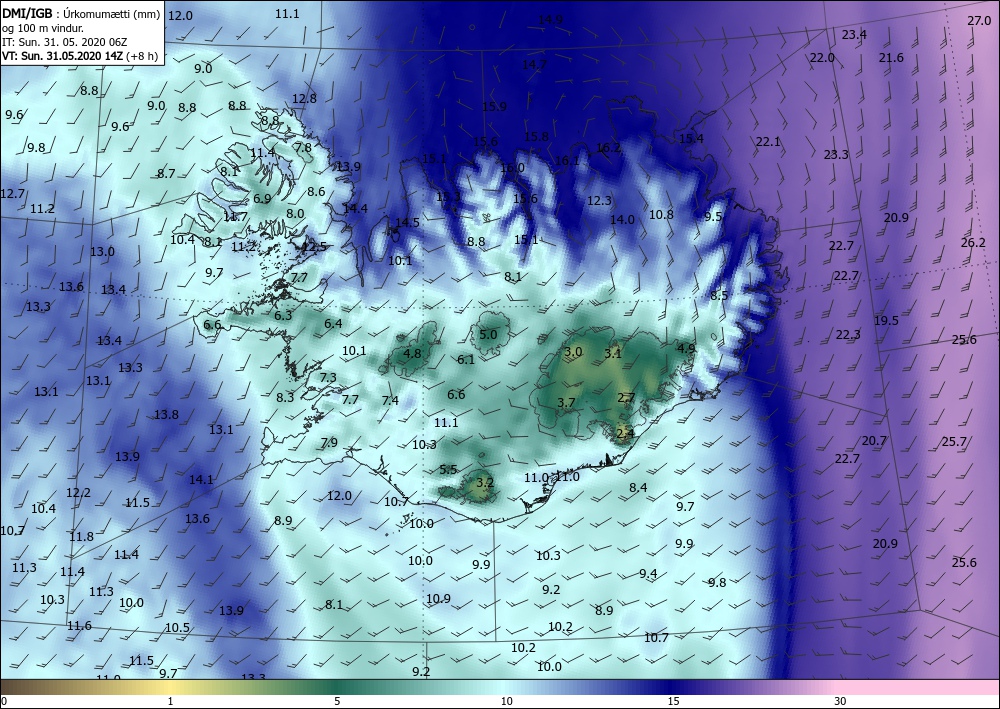Click the map value 10.9

[x=438, y=598]
